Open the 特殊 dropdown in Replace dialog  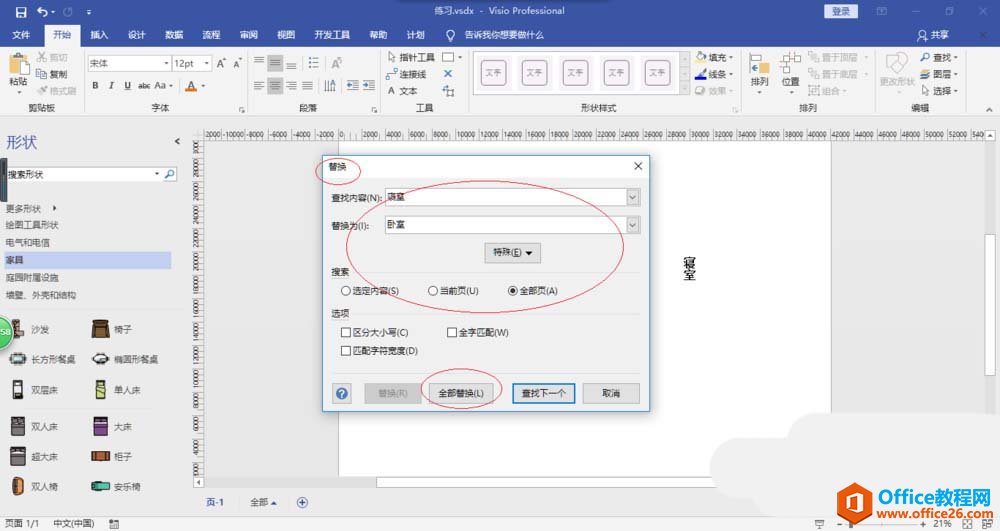click(512, 253)
